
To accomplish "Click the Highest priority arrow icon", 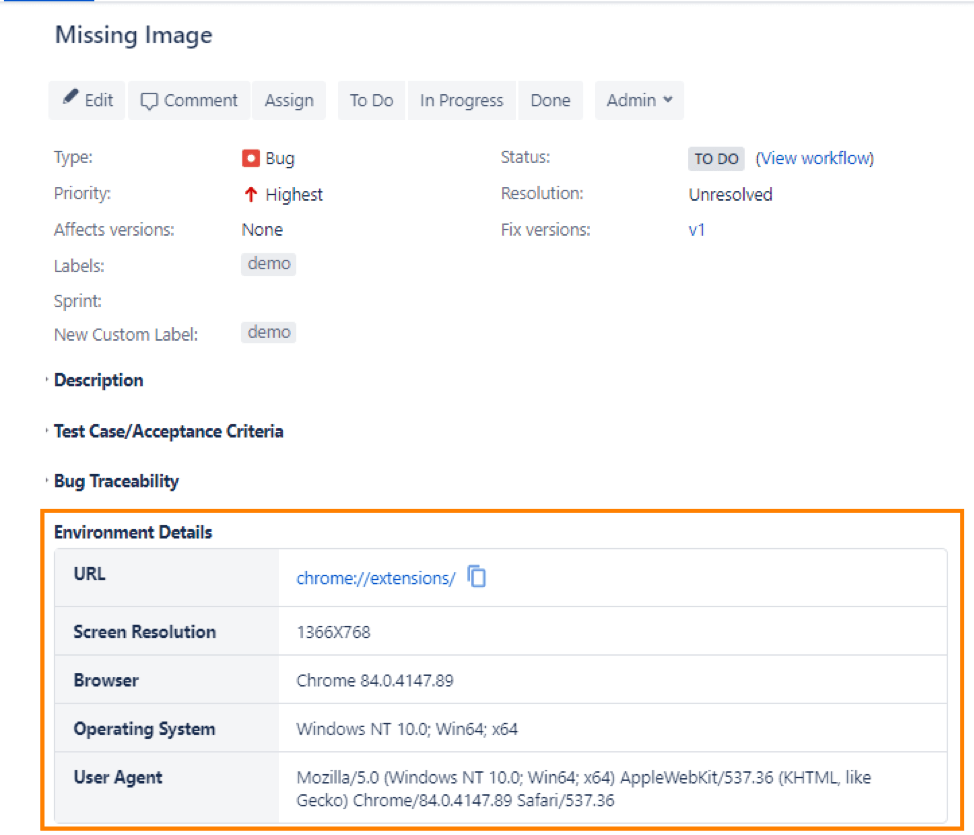I will point(250,194).
